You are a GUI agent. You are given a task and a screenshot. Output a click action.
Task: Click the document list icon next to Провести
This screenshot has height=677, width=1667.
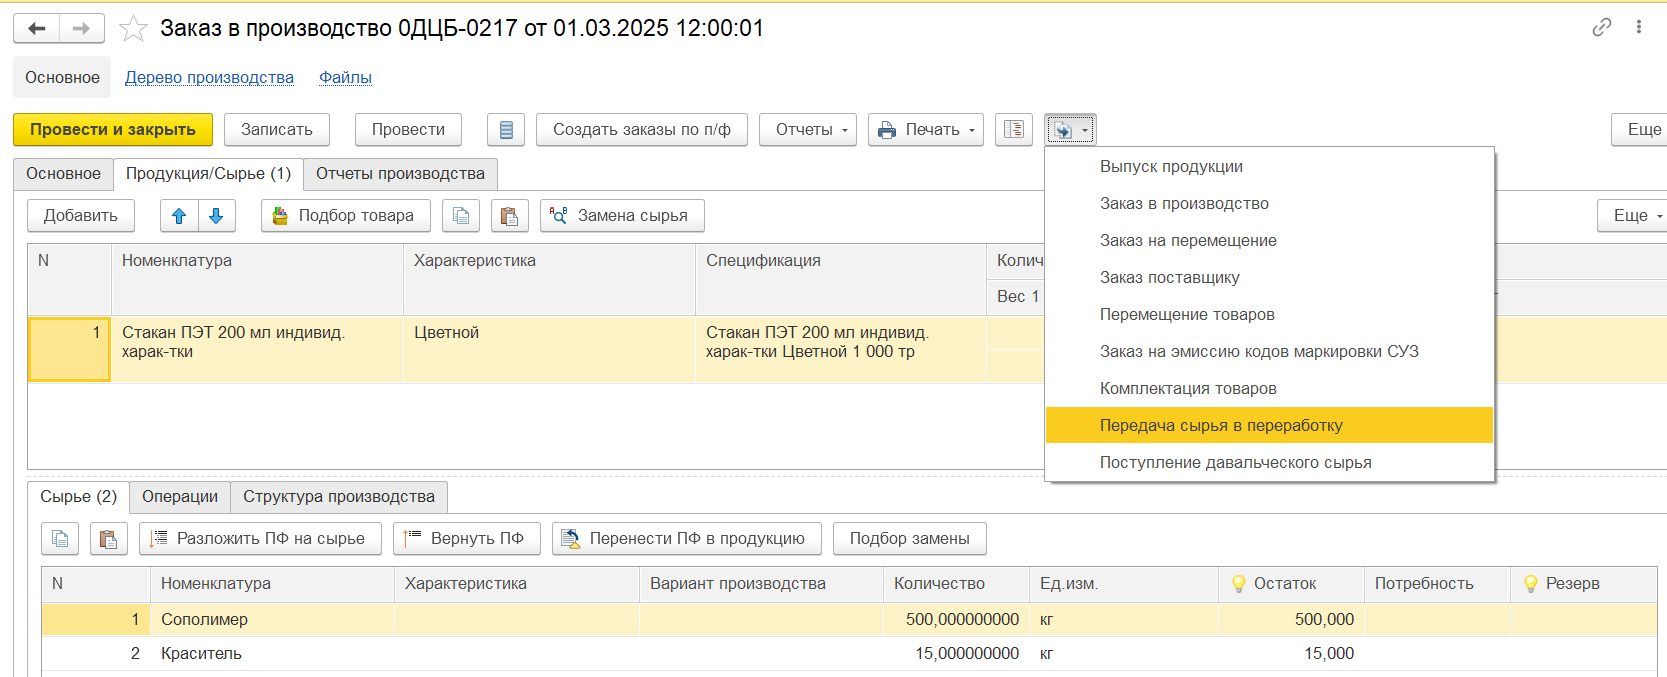click(506, 130)
